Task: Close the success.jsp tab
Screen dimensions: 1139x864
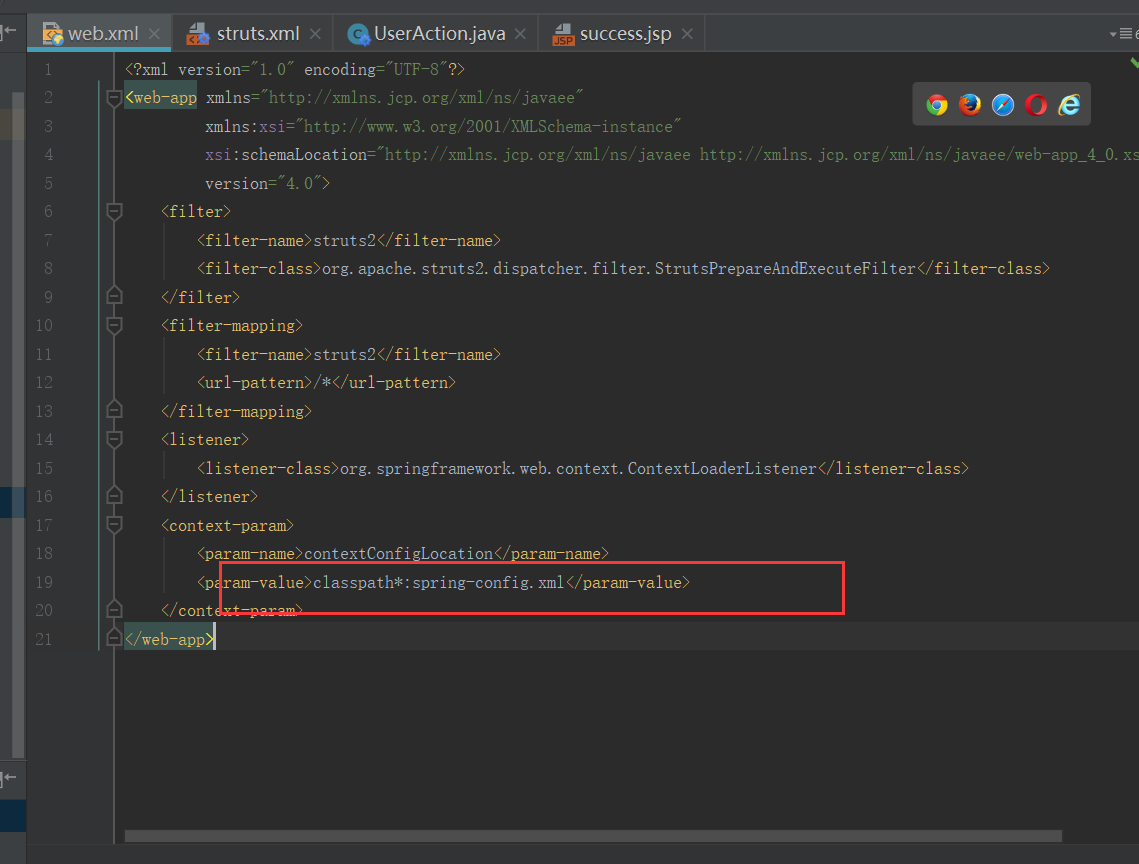Action: (687, 33)
